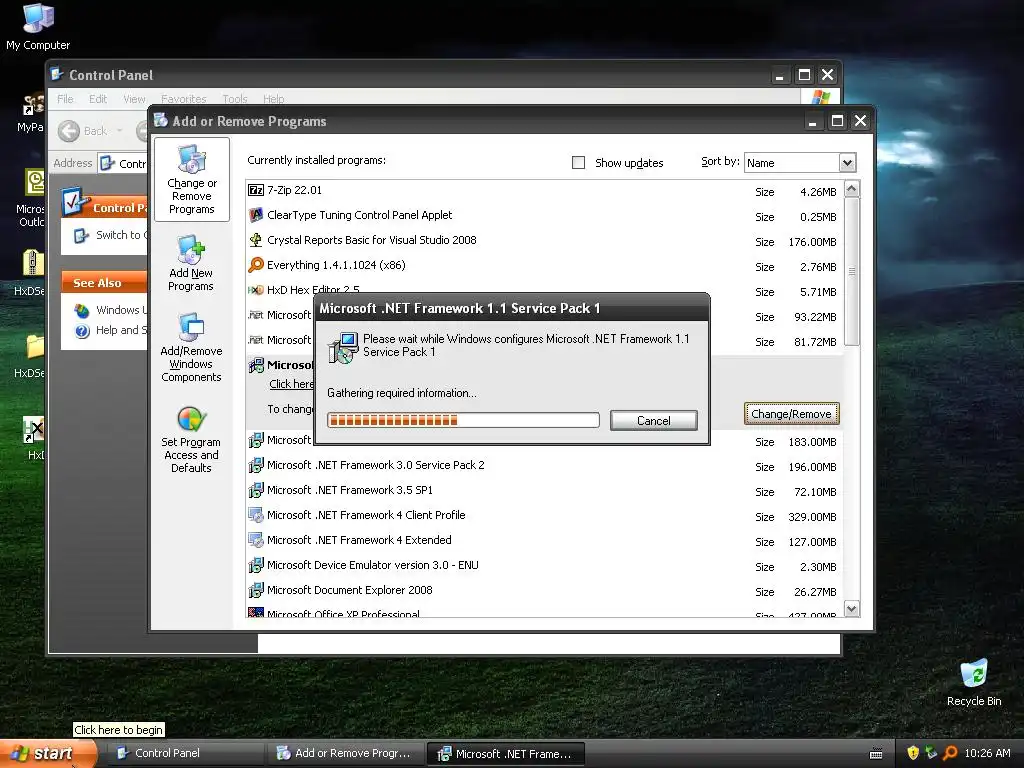The image size is (1024, 768).
Task: Click the Start button
Action: 47,753
